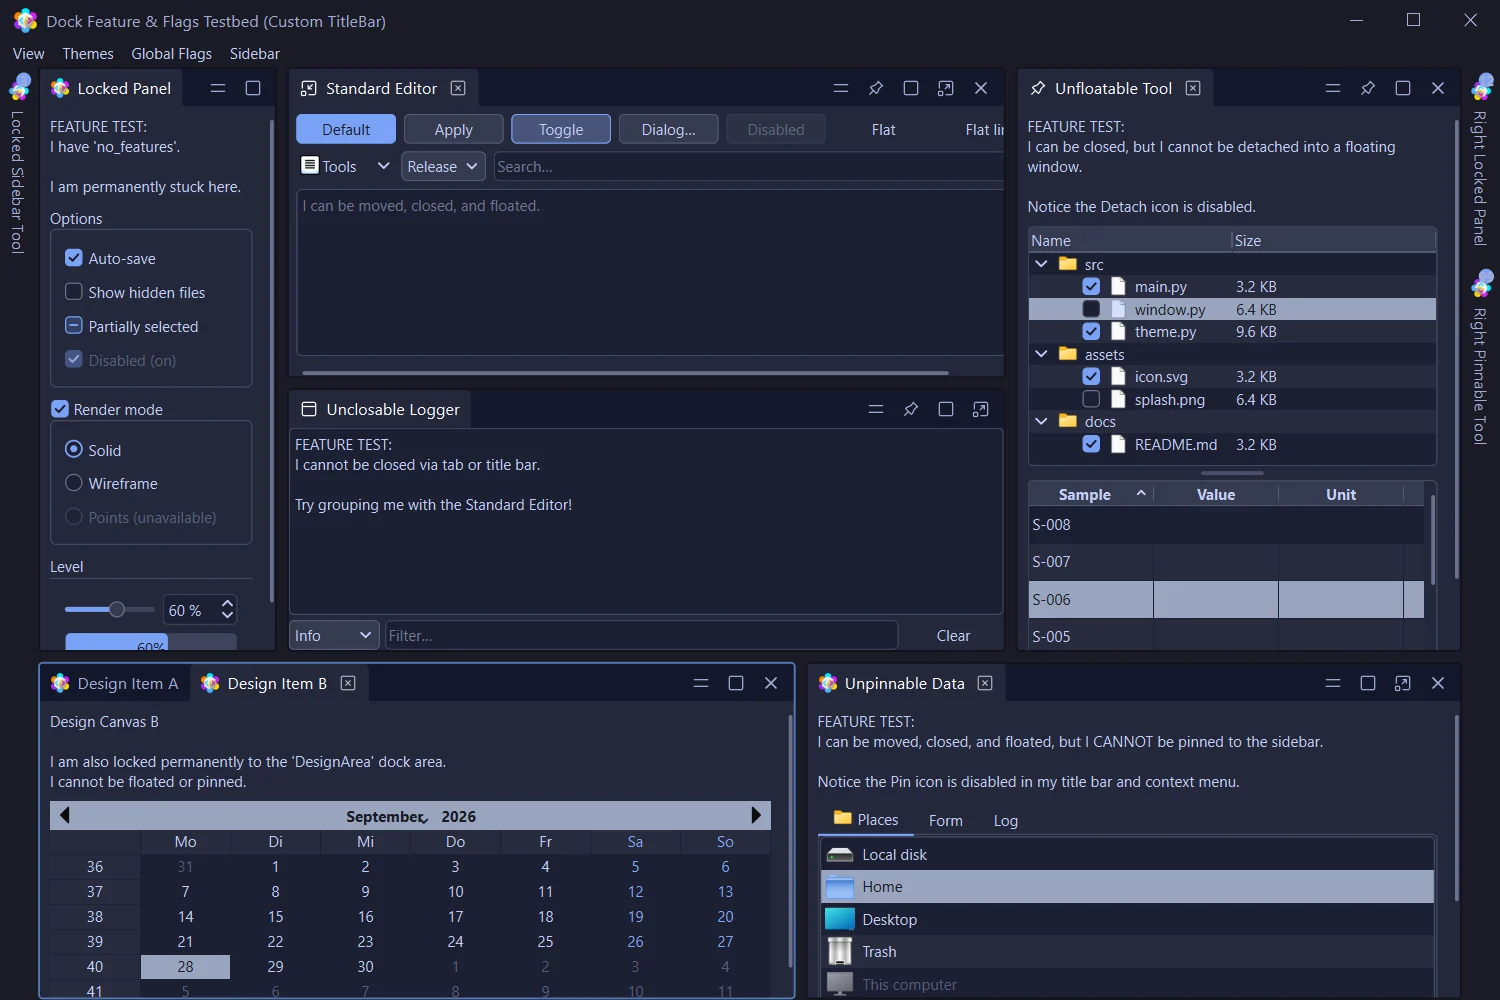Collapse the docs folder in the tree
The image size is (1500, 1000).
coord(1041,421)
